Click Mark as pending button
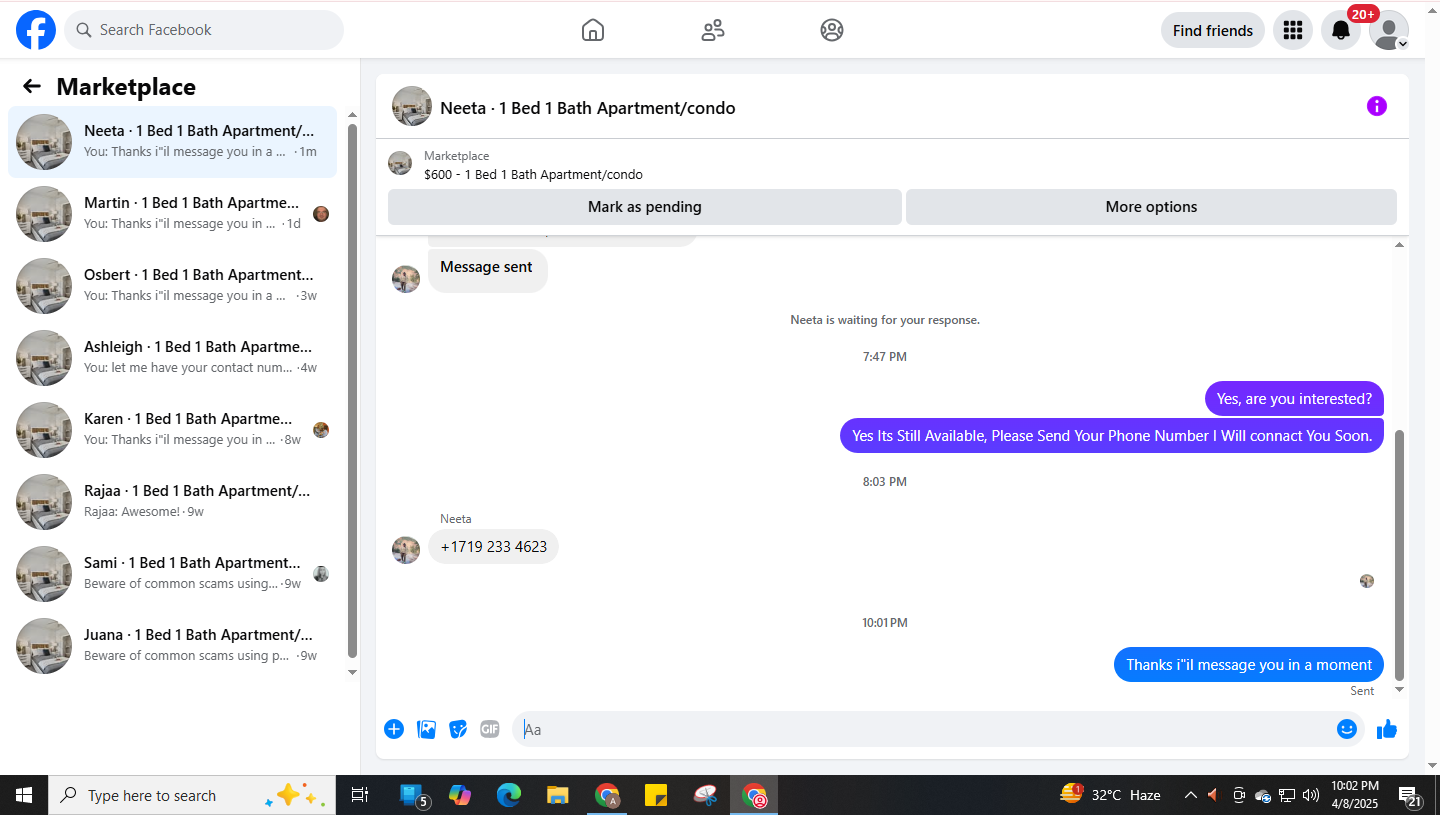 (x=645, y=207)
